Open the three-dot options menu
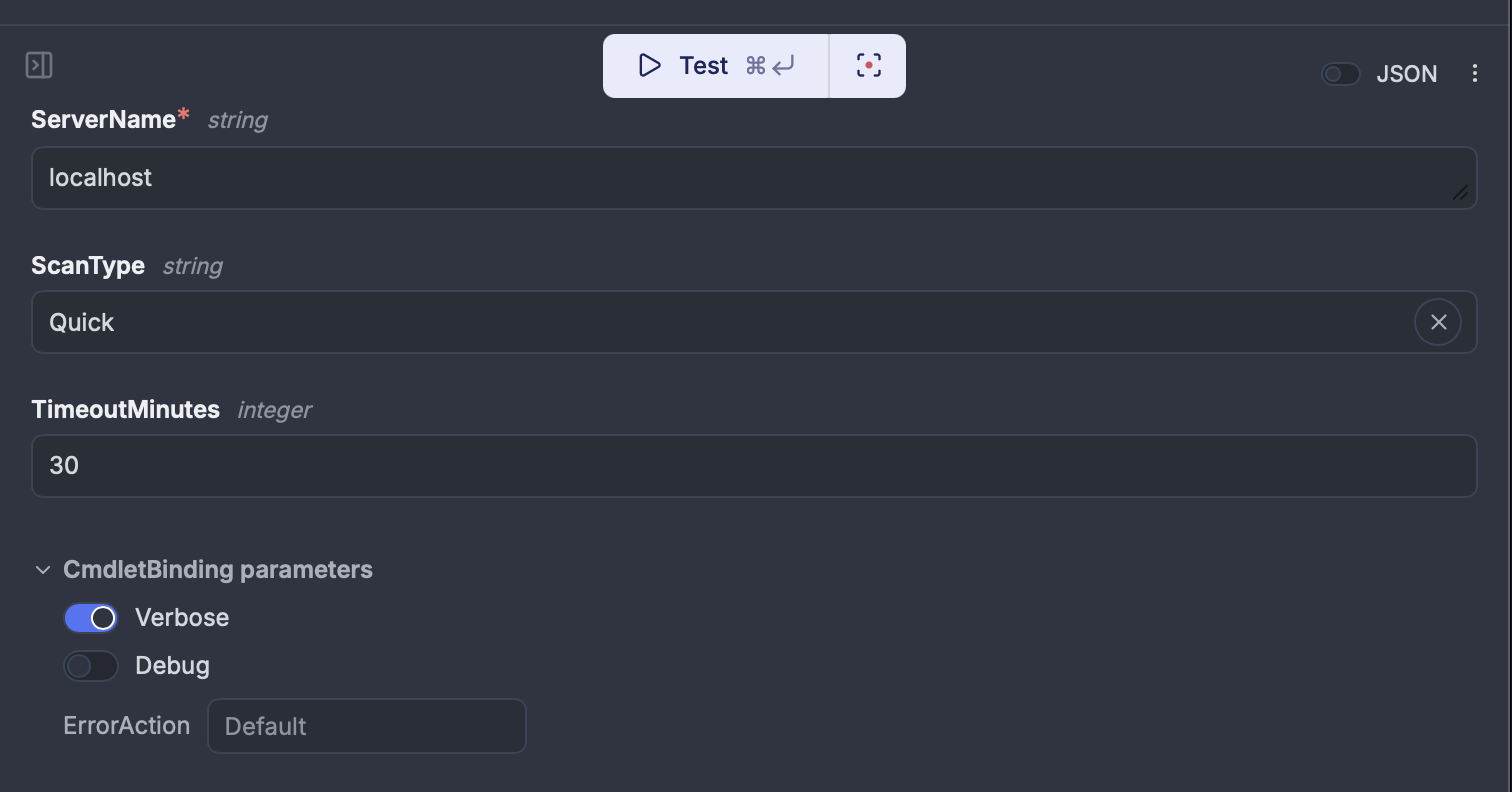The height and width of the screenshot is (792, 1512). [1476, 73]
